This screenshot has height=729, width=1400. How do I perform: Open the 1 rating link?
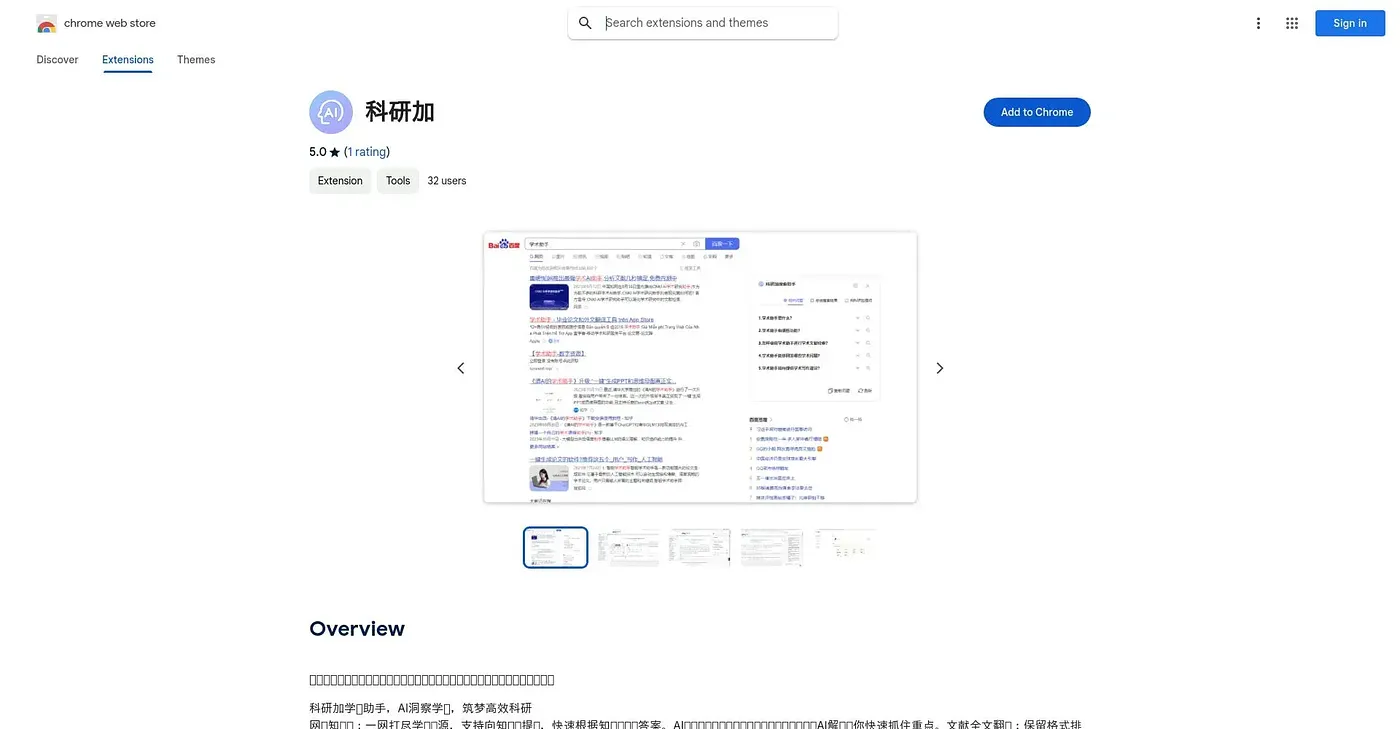coord(367,152)
